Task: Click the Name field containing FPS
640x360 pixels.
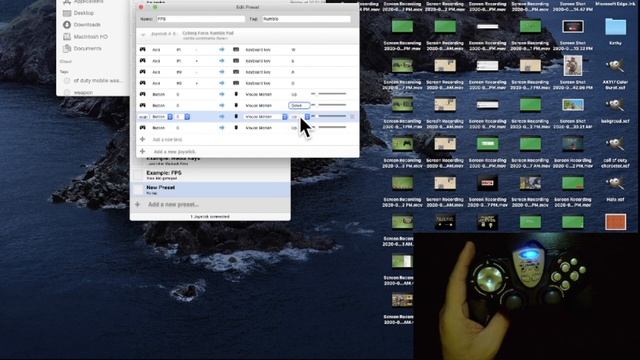Action: pyautogui.click(x=200, y=19)
